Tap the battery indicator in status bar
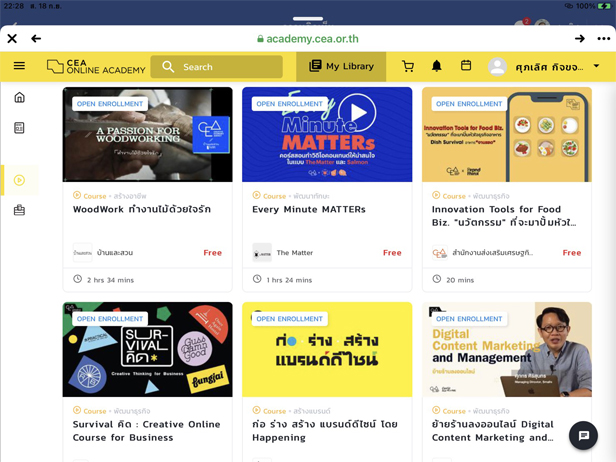This screenshot has width=616, height=462. click(x=603, y=6)
